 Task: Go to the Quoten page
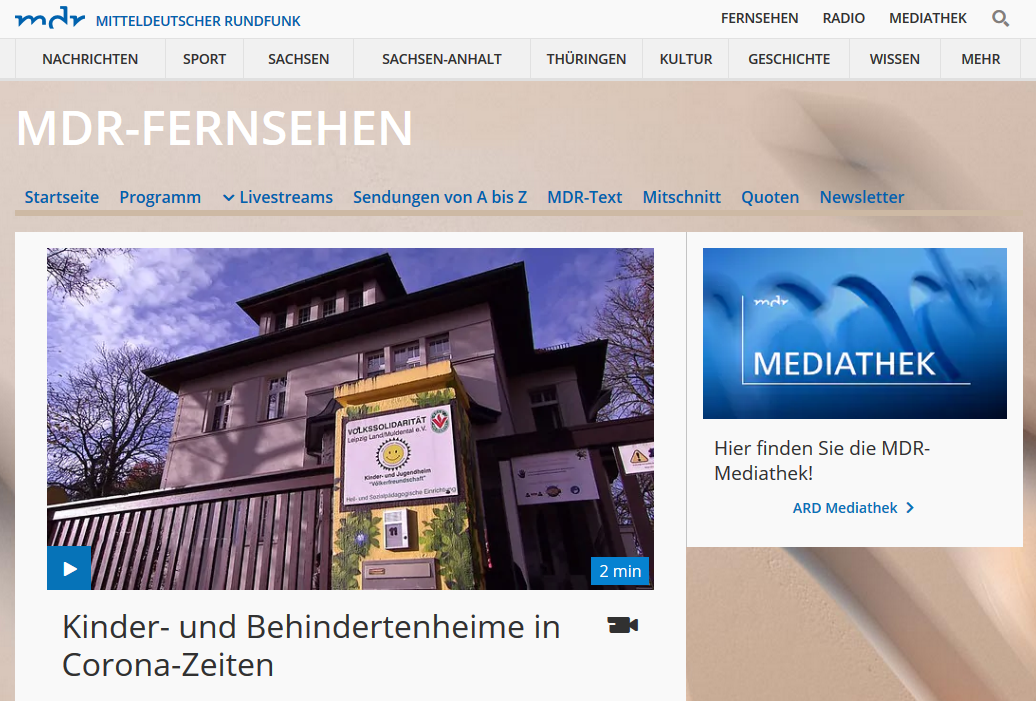coord(769,197)
